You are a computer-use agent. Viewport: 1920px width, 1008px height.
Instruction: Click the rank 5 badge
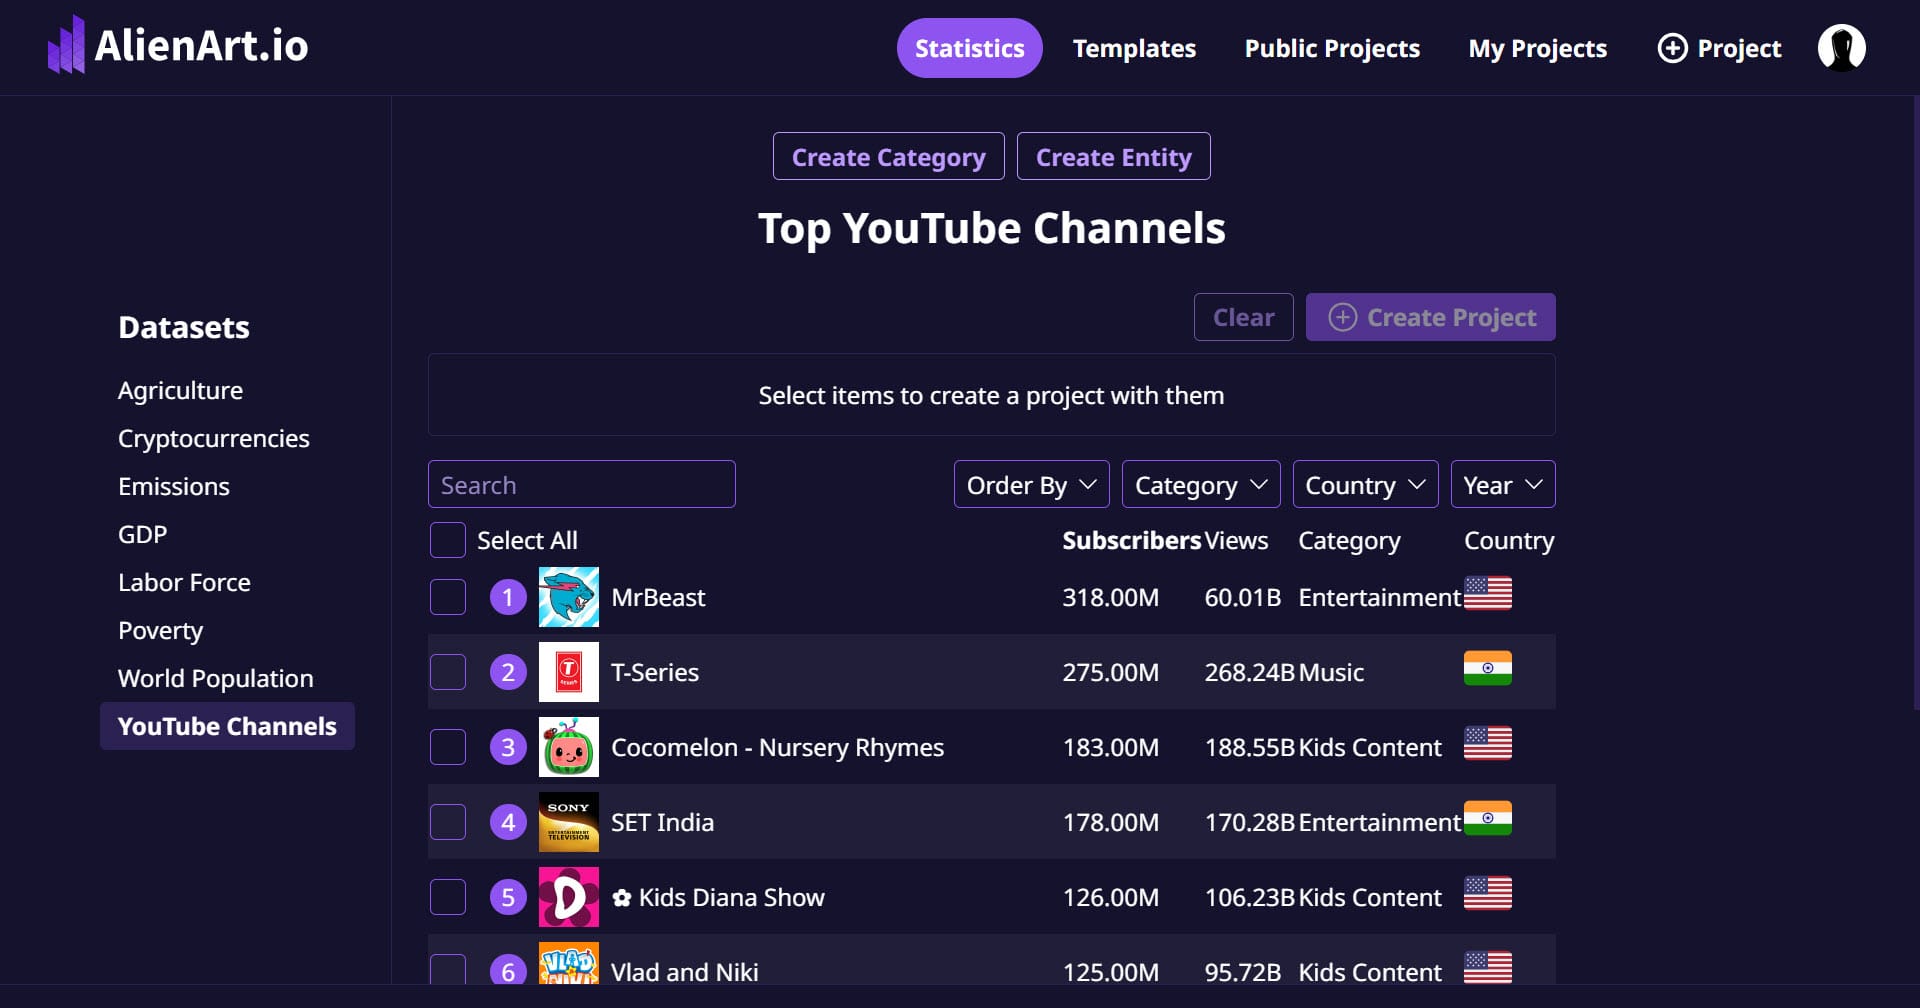(x=508, y=897)
